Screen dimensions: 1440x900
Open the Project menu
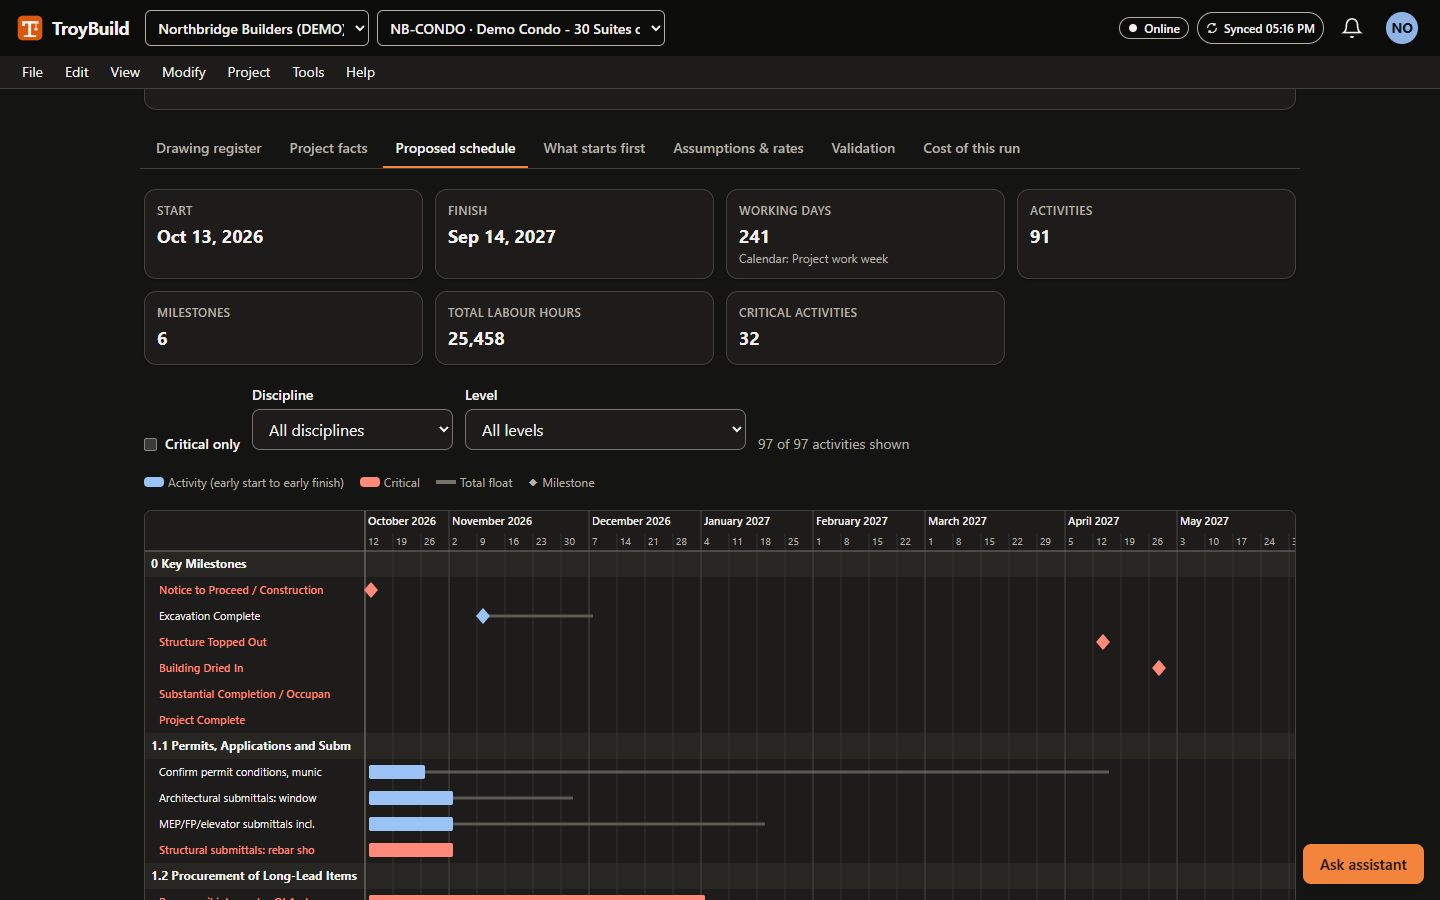249,72
